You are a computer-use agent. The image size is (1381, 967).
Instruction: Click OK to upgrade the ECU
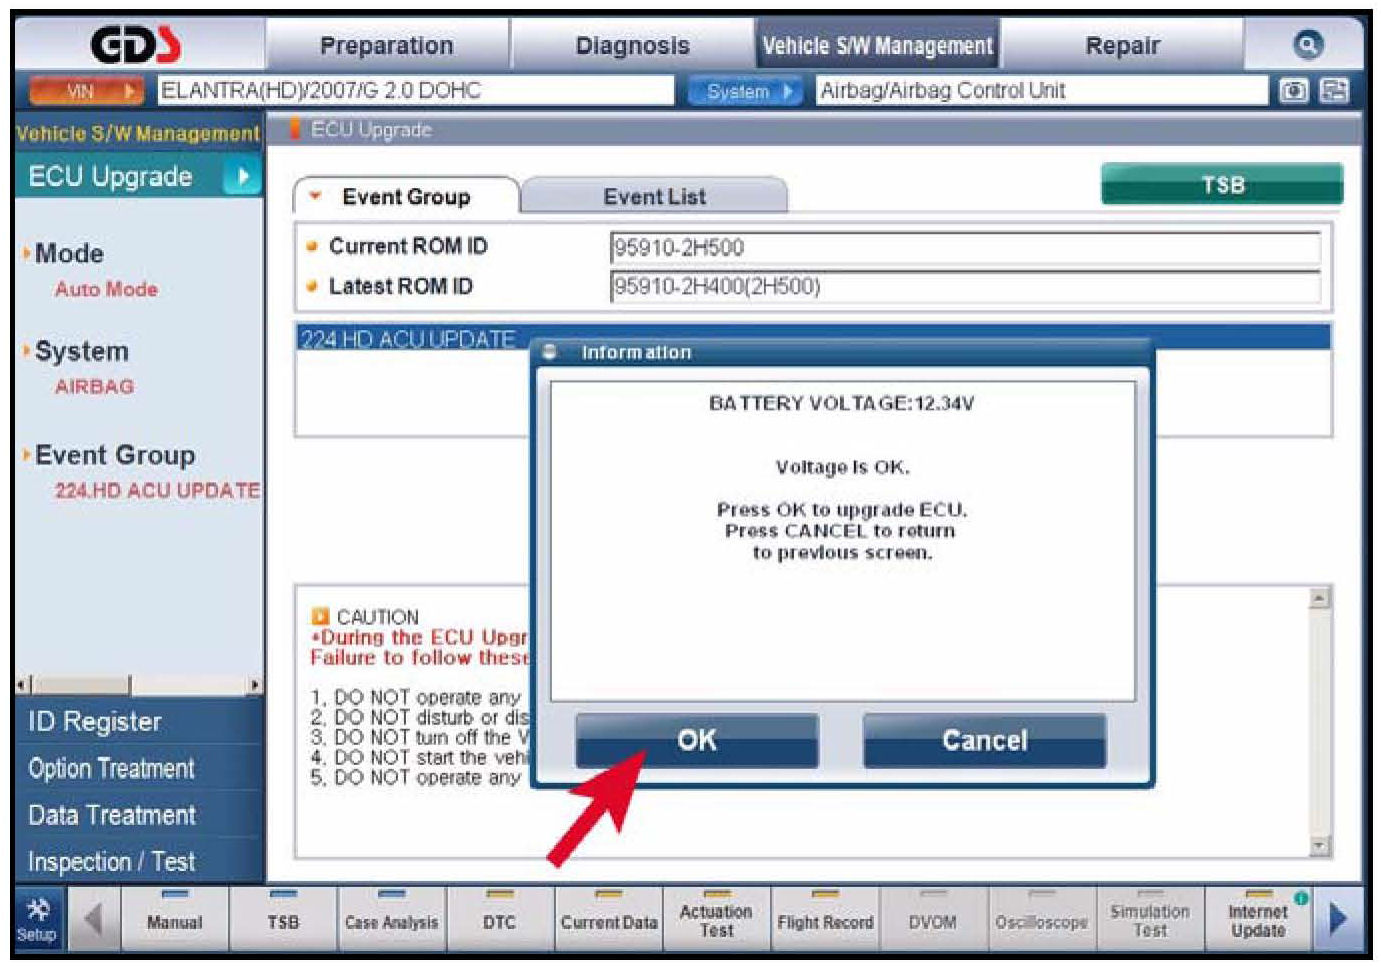[x=697, y=740]
